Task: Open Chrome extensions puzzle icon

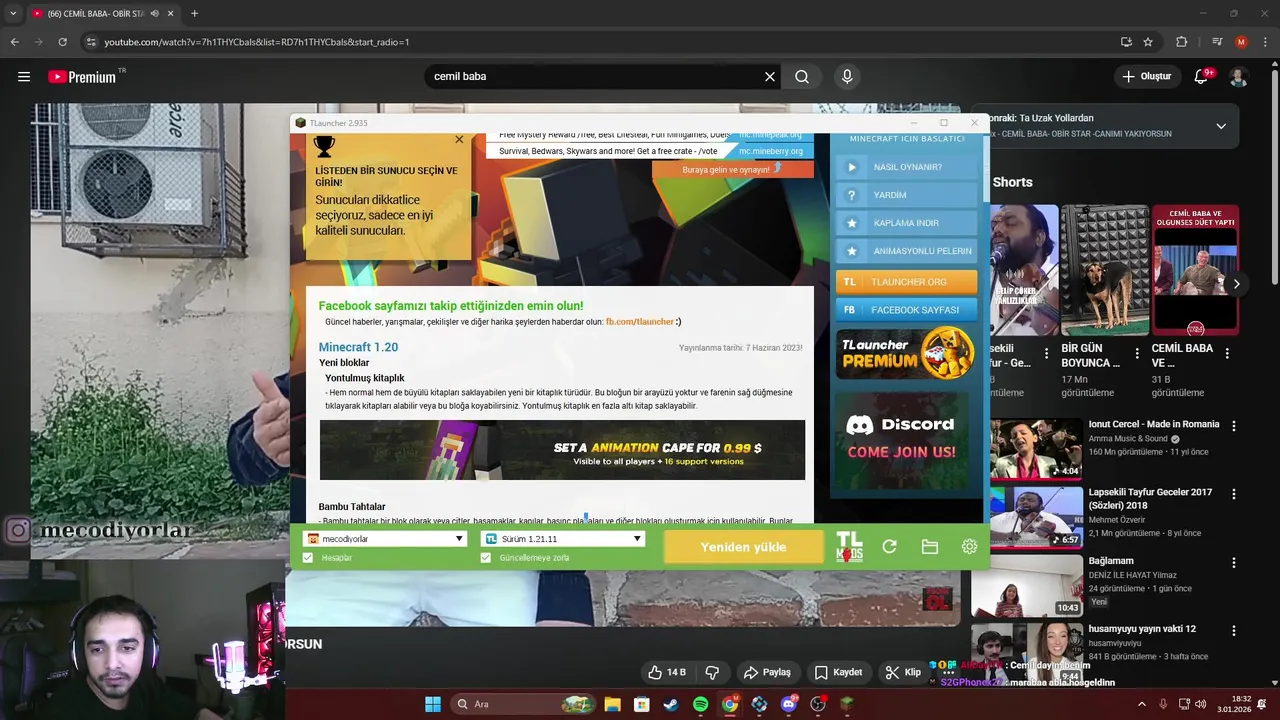Action: pos(1182,42)
